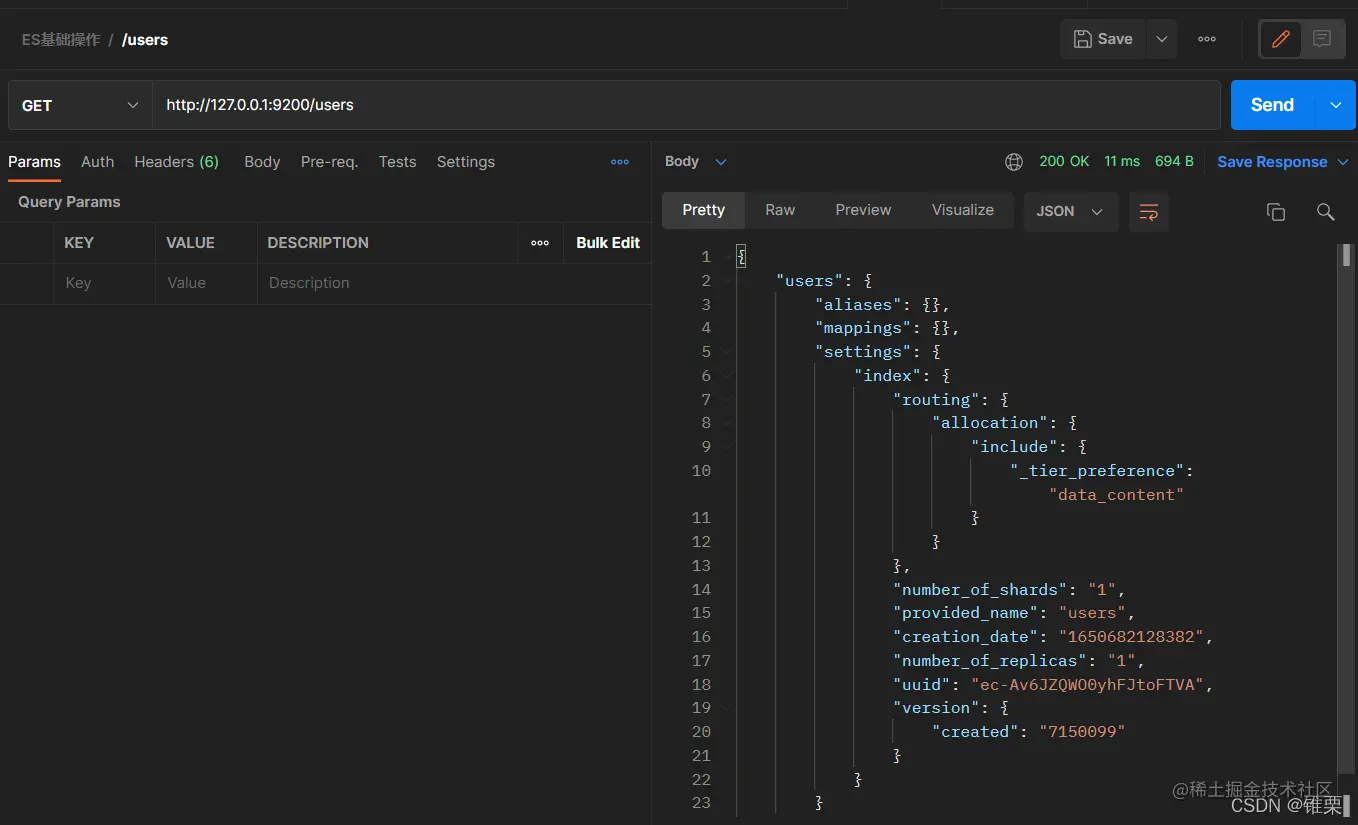Collapse the "users" object on line 2
This screenshot has width=1358, height=825.
pos(727,281)
